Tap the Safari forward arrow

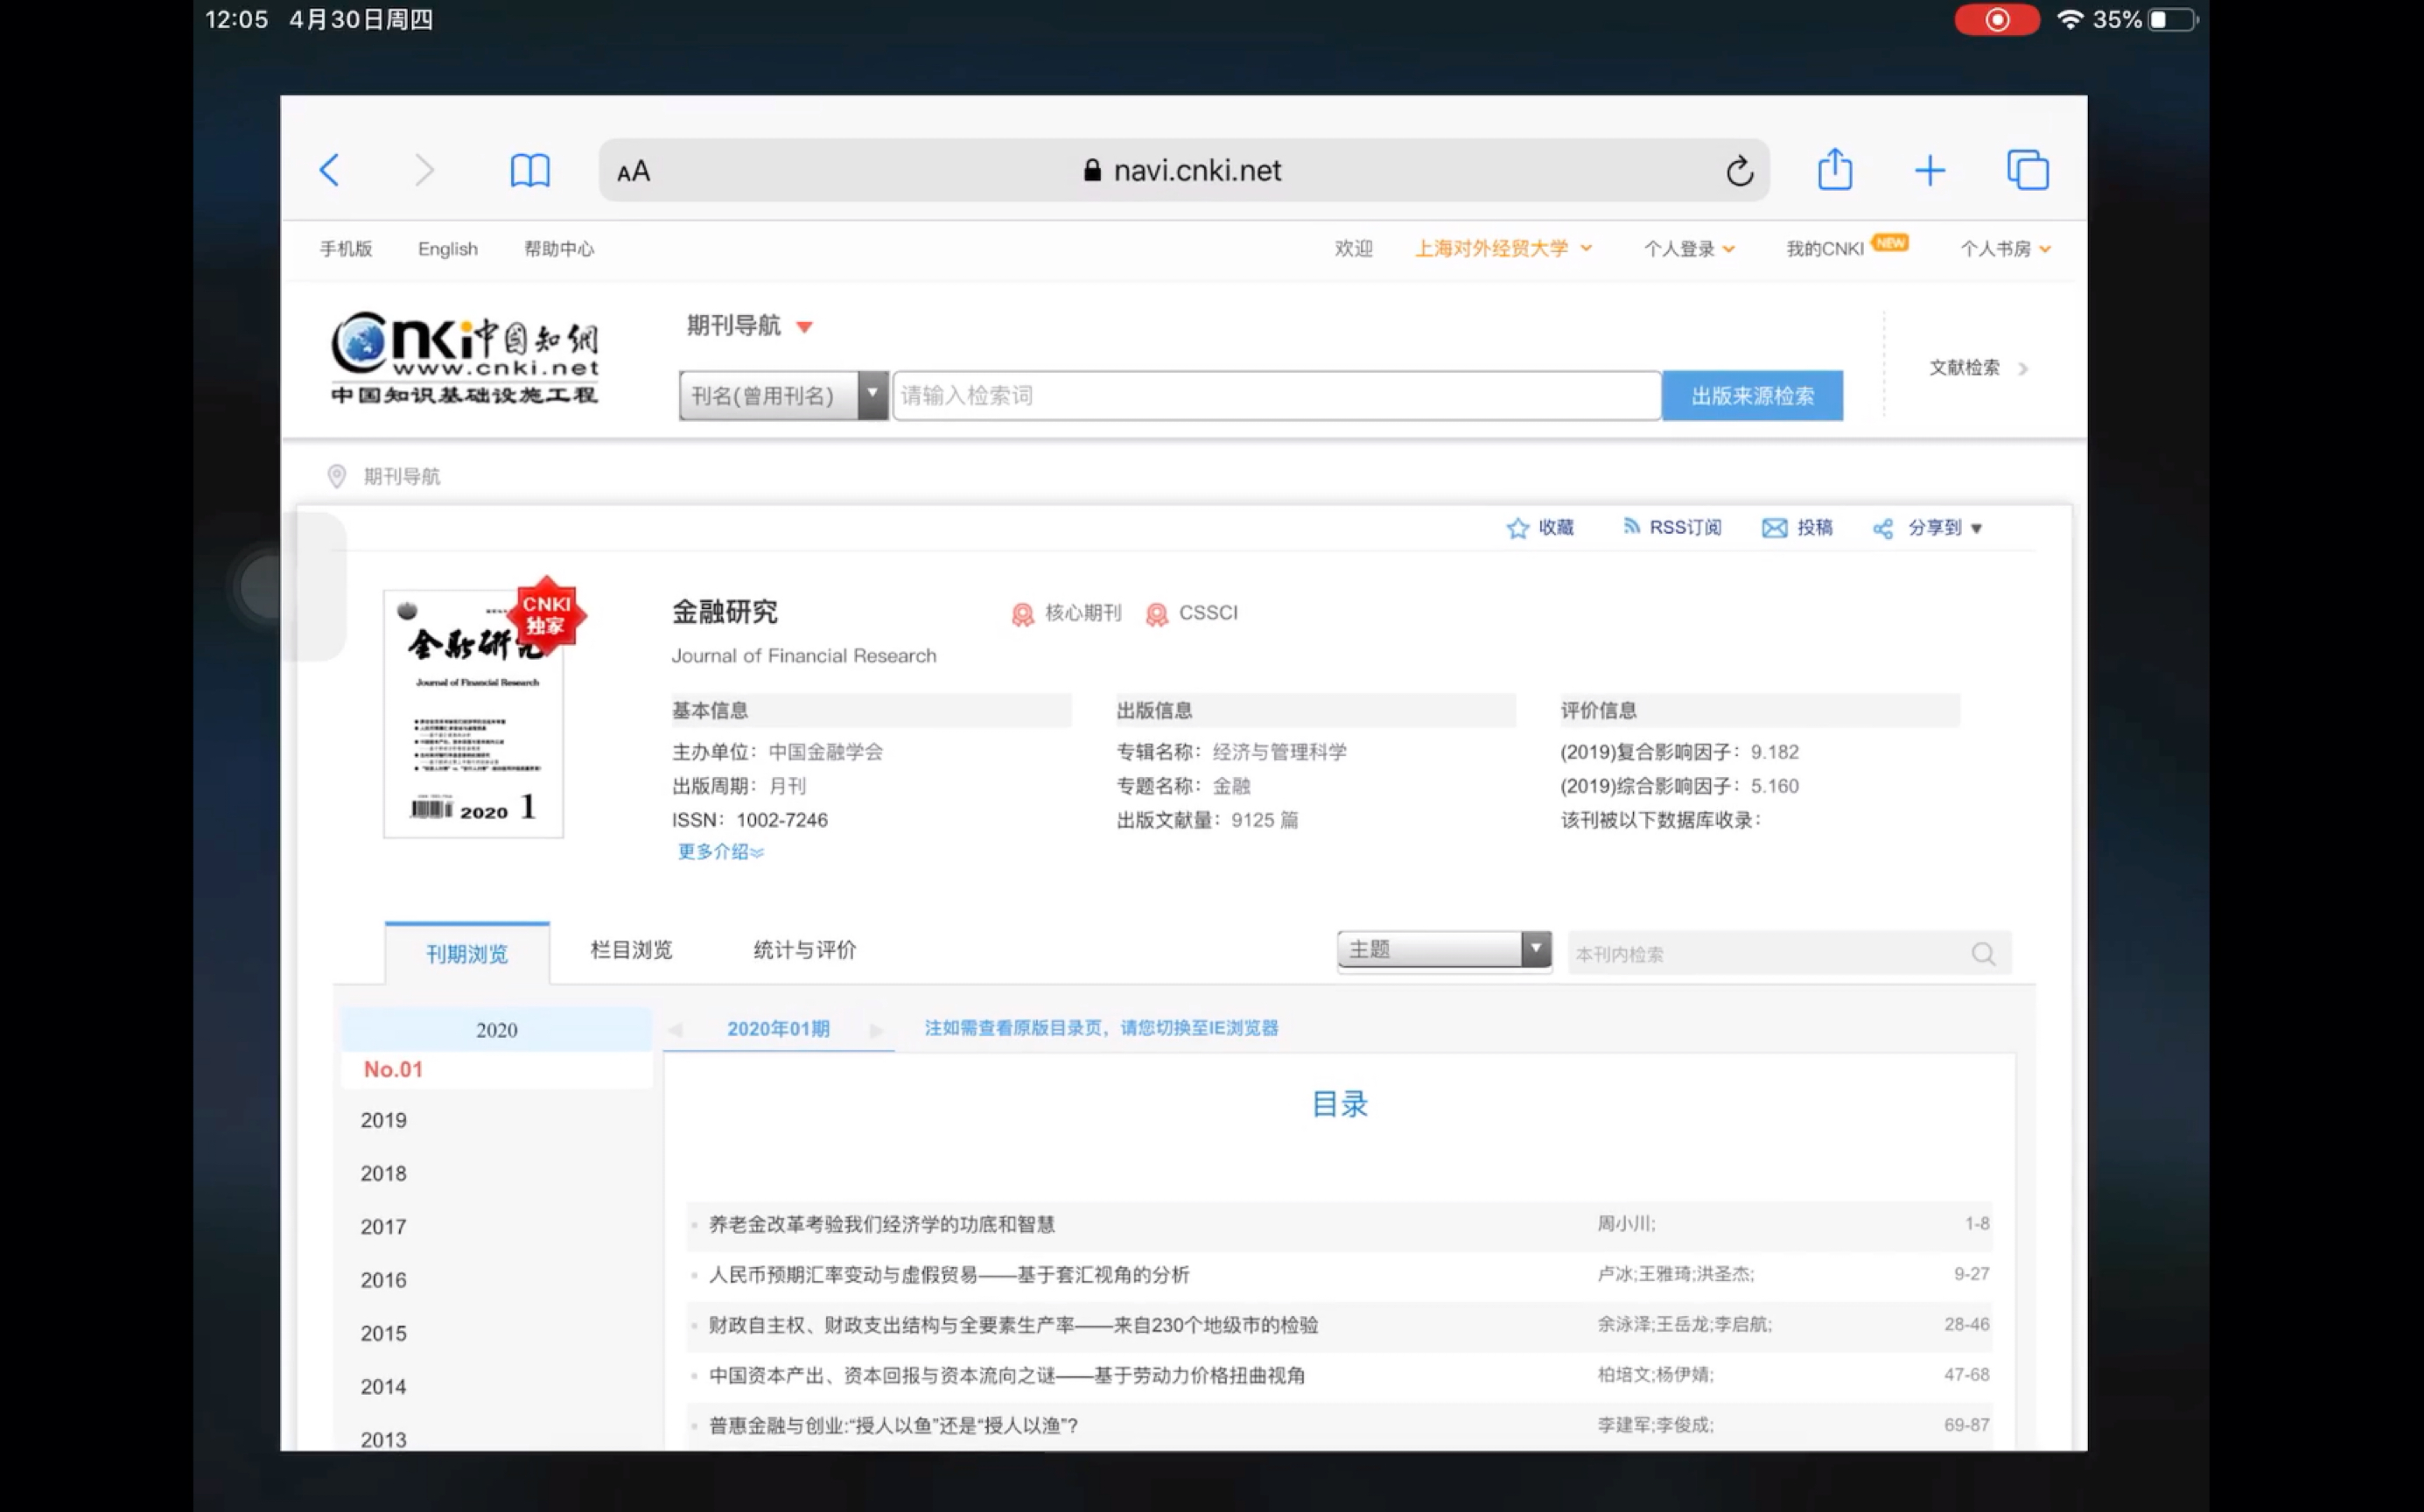pyautogui.click(x=424, y=170)
